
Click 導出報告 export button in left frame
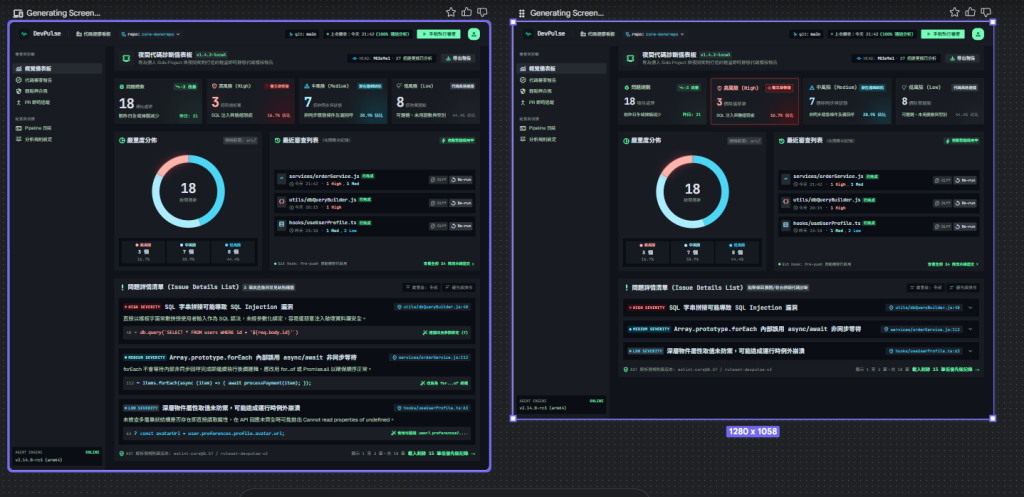458,58
